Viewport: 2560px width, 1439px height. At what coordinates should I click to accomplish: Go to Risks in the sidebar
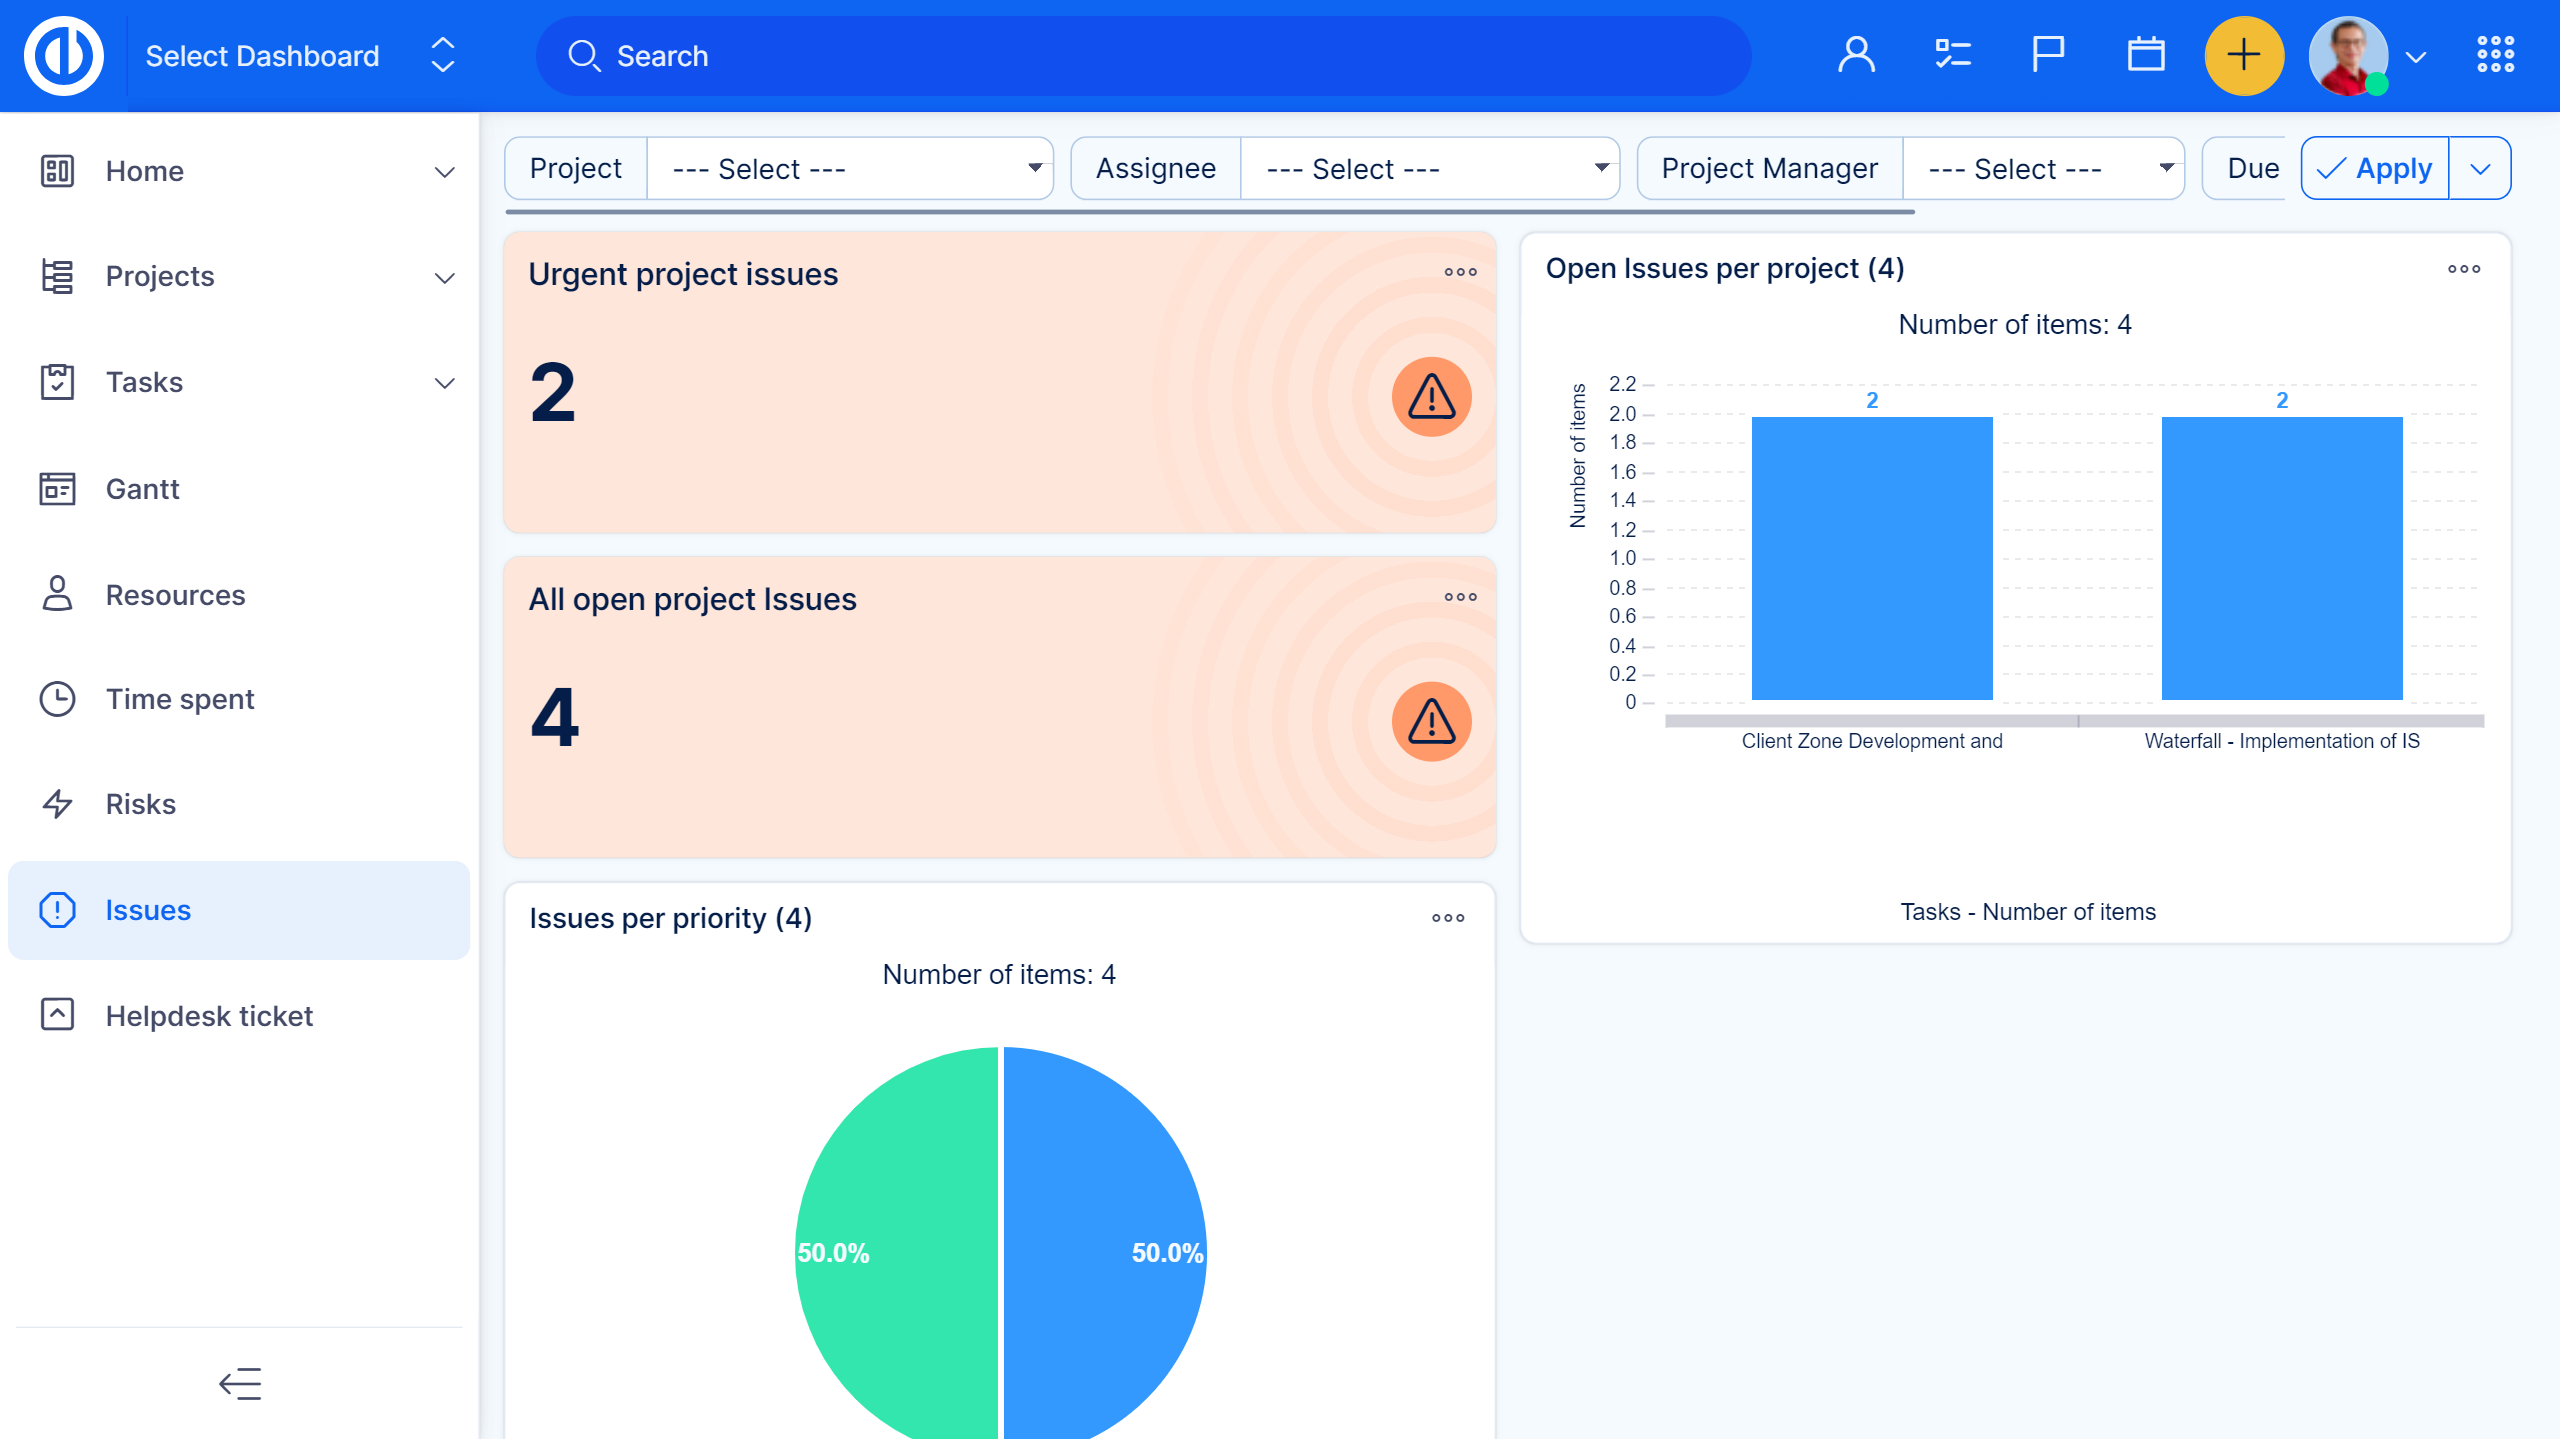(x=140, y=804)
